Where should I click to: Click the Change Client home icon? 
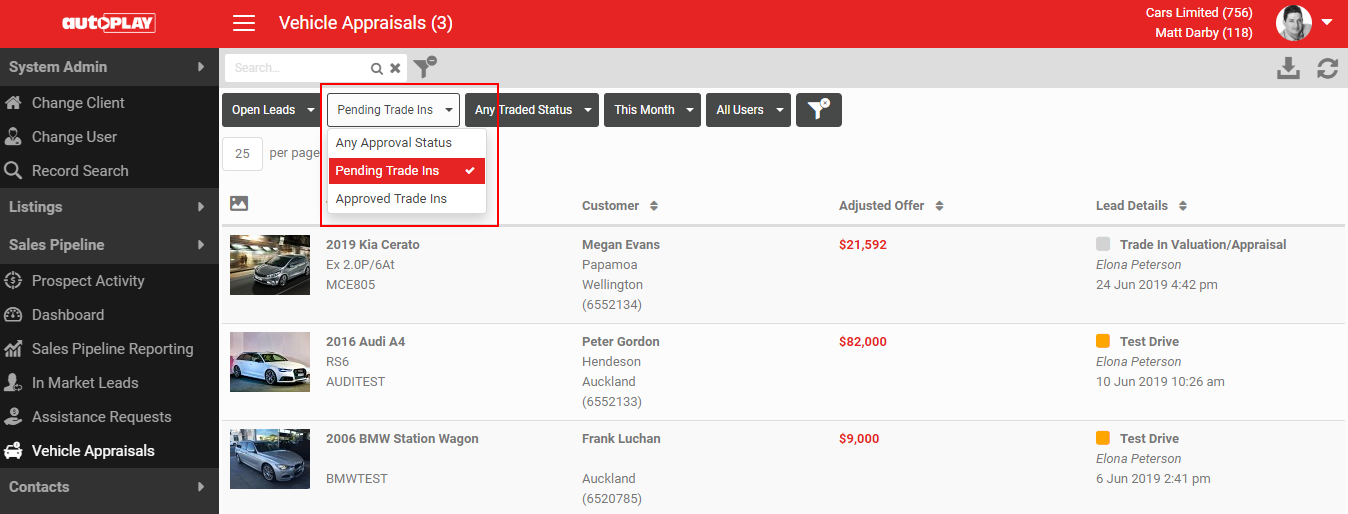(13, 102)
